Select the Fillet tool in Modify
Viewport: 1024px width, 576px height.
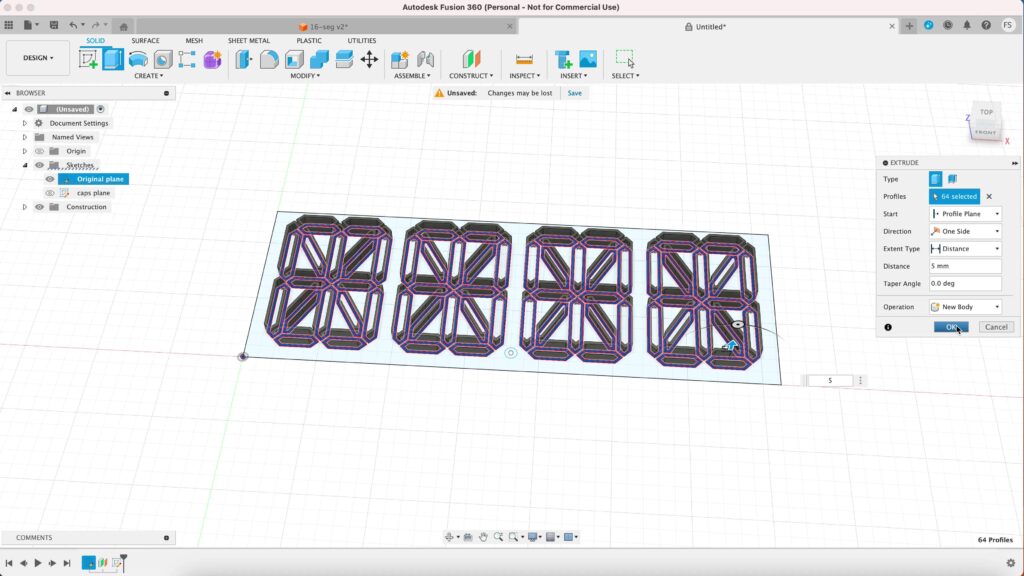click(x=268, y=59)
